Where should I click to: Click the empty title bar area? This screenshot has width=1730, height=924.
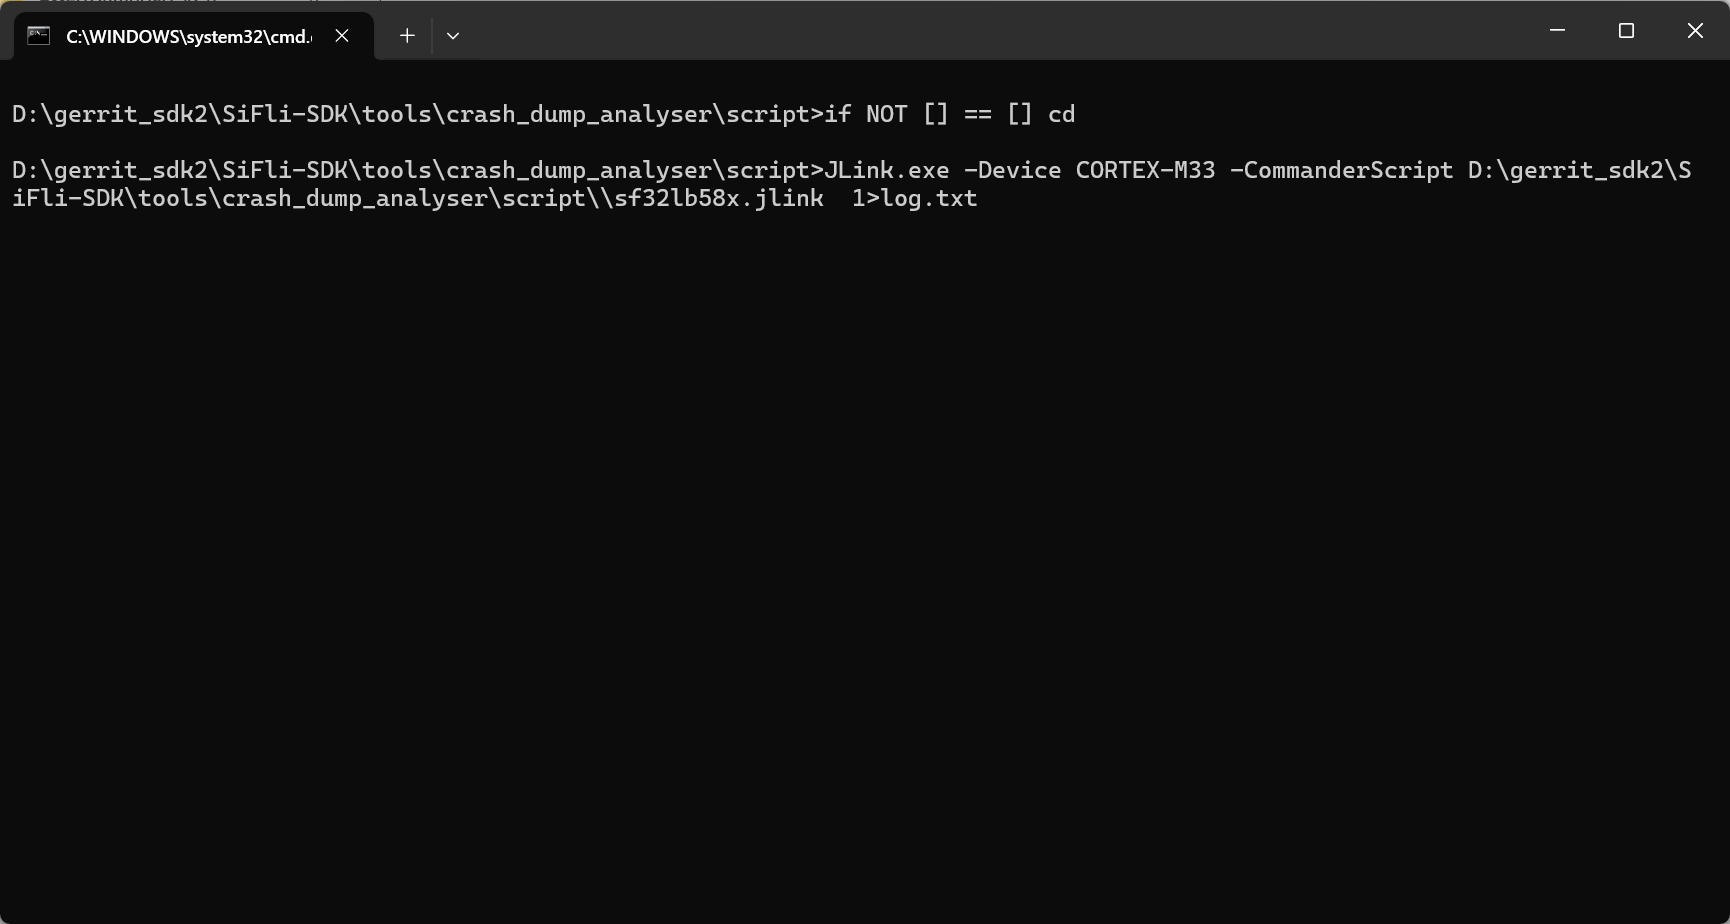1000,32
